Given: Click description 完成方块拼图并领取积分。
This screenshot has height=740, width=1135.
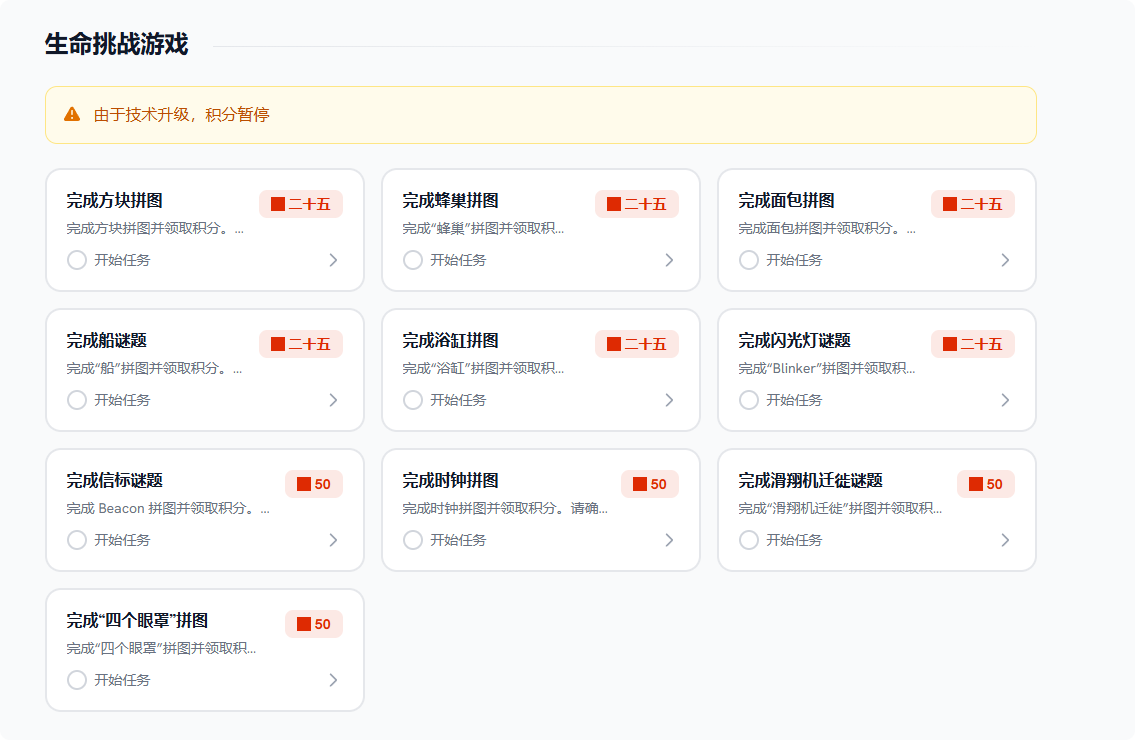Looking at the screenshot, I should click(155, 228).
